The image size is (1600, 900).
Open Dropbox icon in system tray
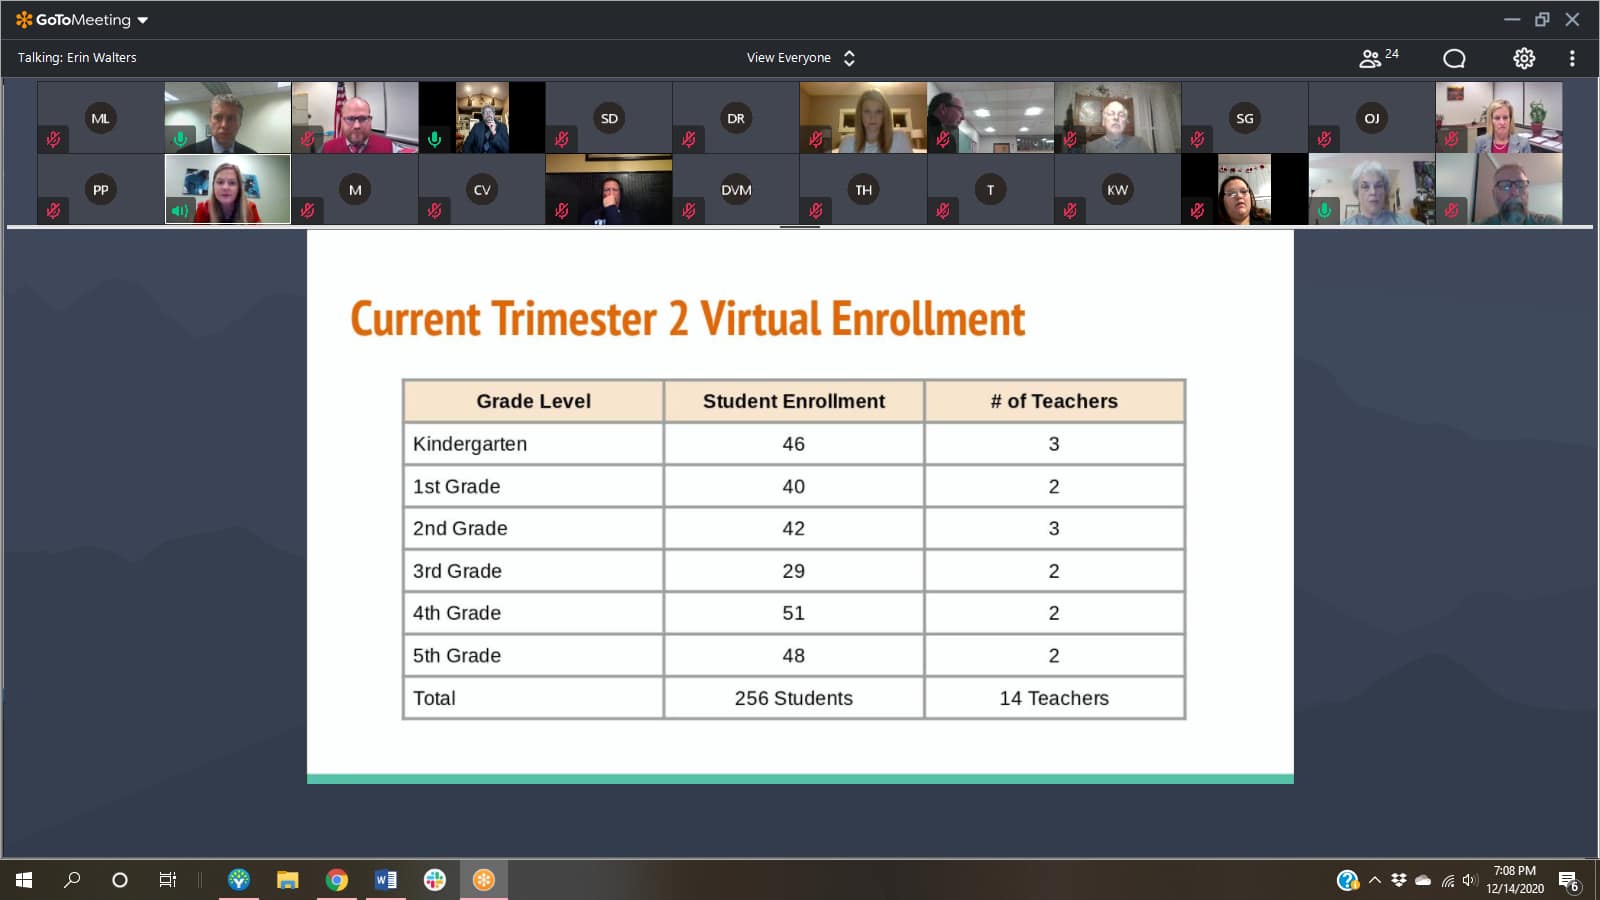point(1399,880)
